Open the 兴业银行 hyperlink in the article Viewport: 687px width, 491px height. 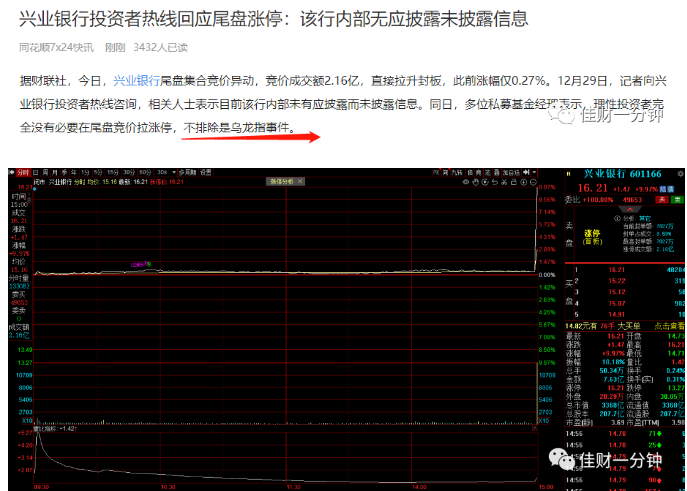(x=136, y=81)
